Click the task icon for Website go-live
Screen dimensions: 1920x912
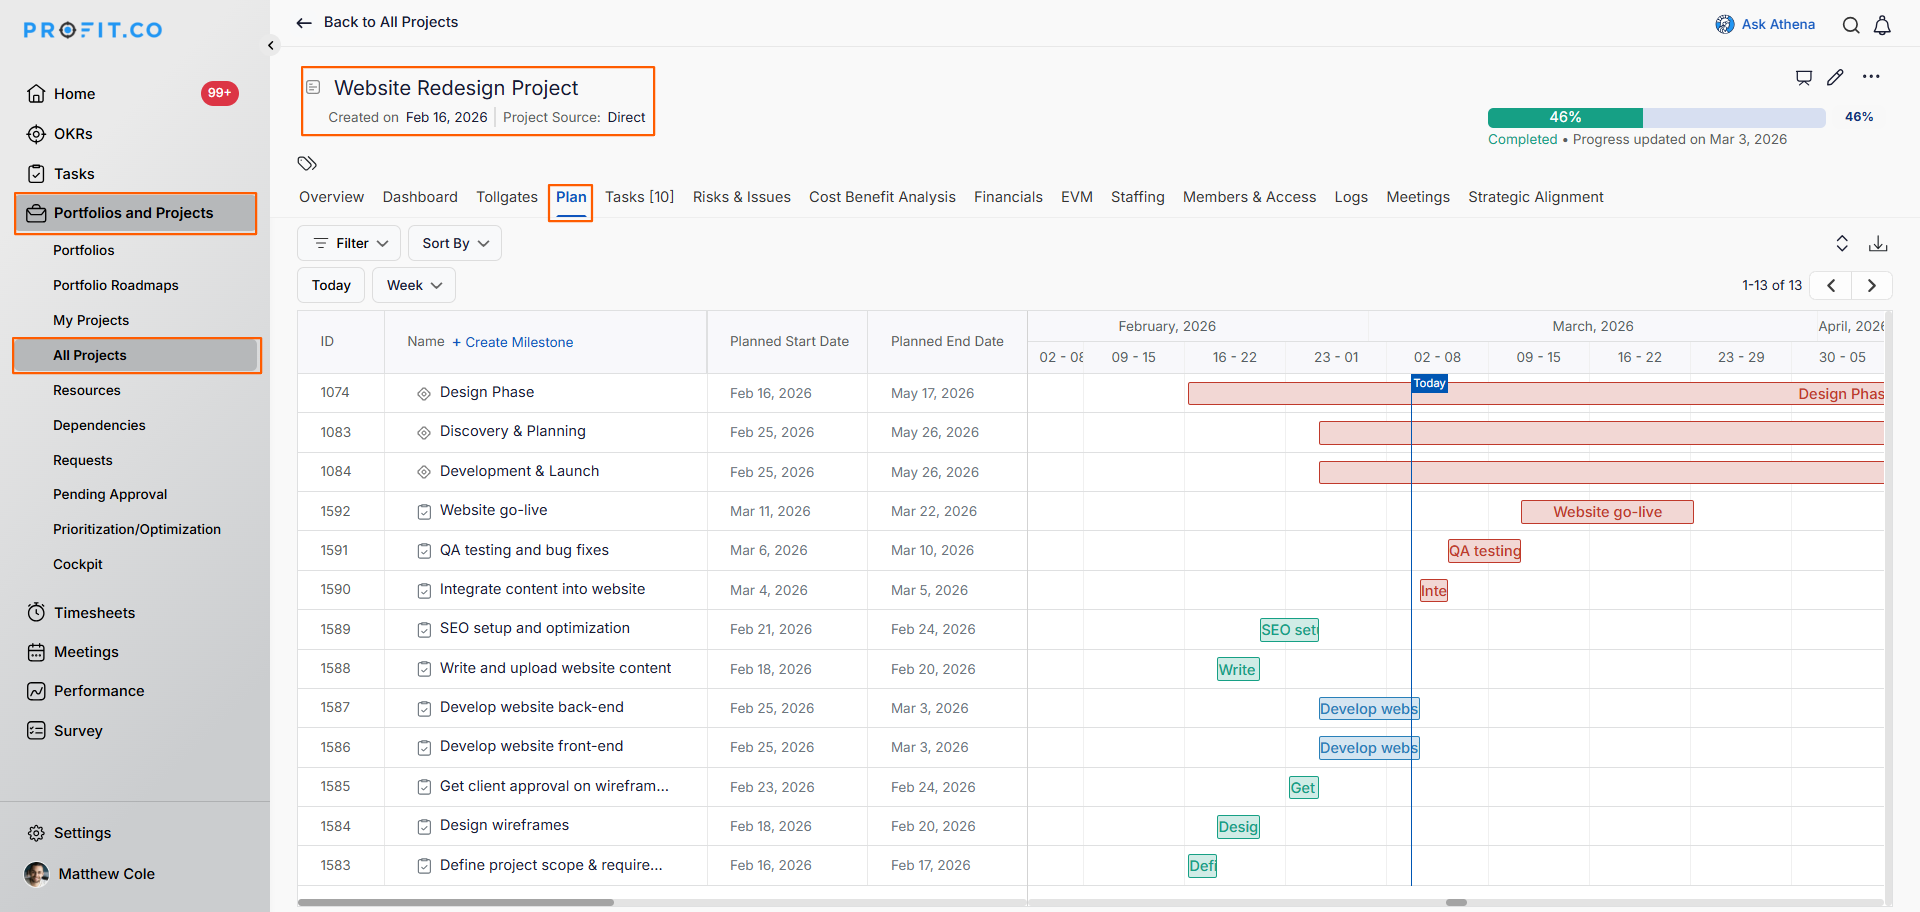[424, 512]
